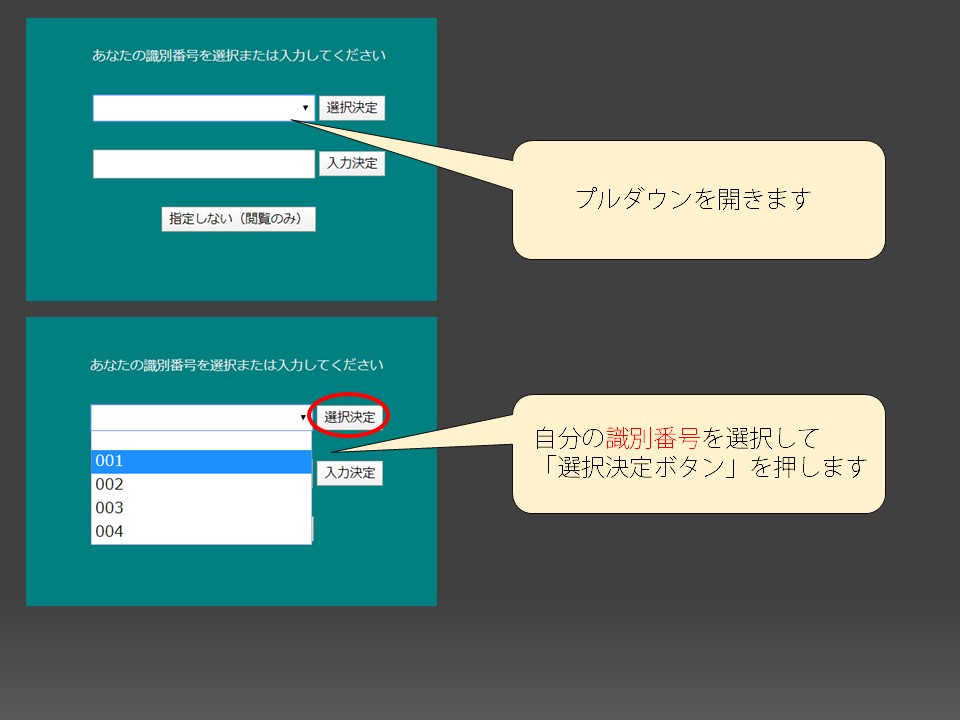Click the 入力決定 button in the top panel
The height and width of the screenshot is (720, 960).
(x=354, y=163)
